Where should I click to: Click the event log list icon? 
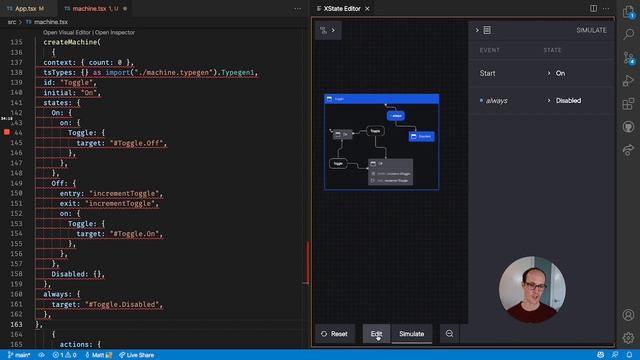[487, 30]
